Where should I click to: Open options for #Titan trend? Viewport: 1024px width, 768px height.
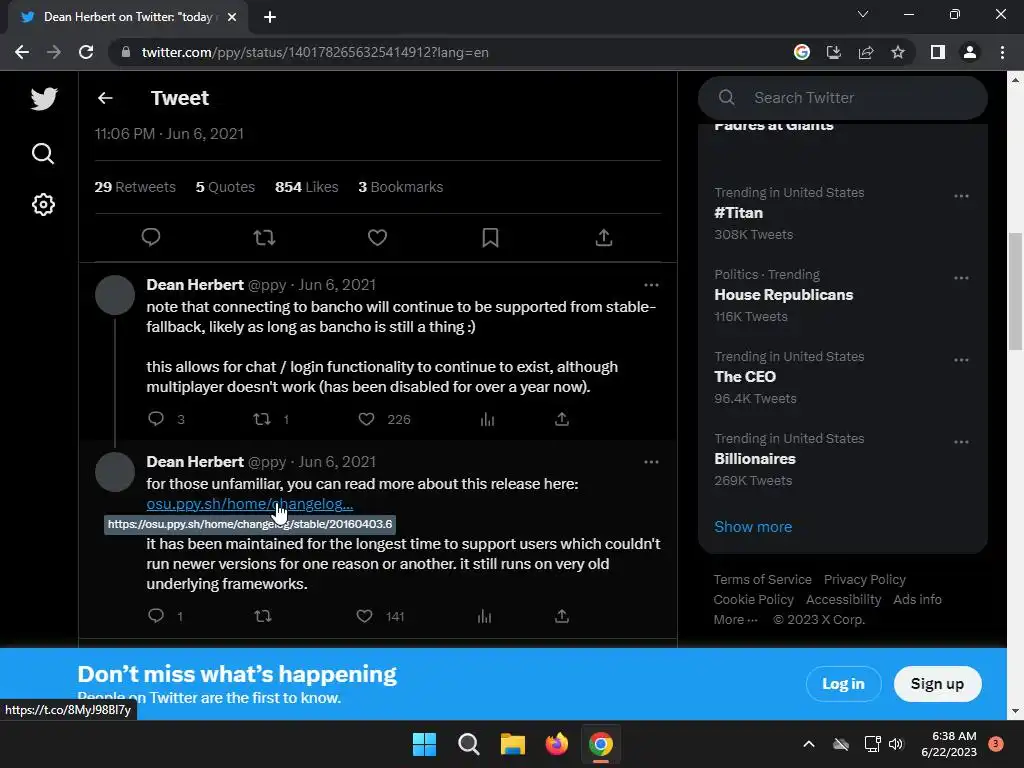point(961,196)
